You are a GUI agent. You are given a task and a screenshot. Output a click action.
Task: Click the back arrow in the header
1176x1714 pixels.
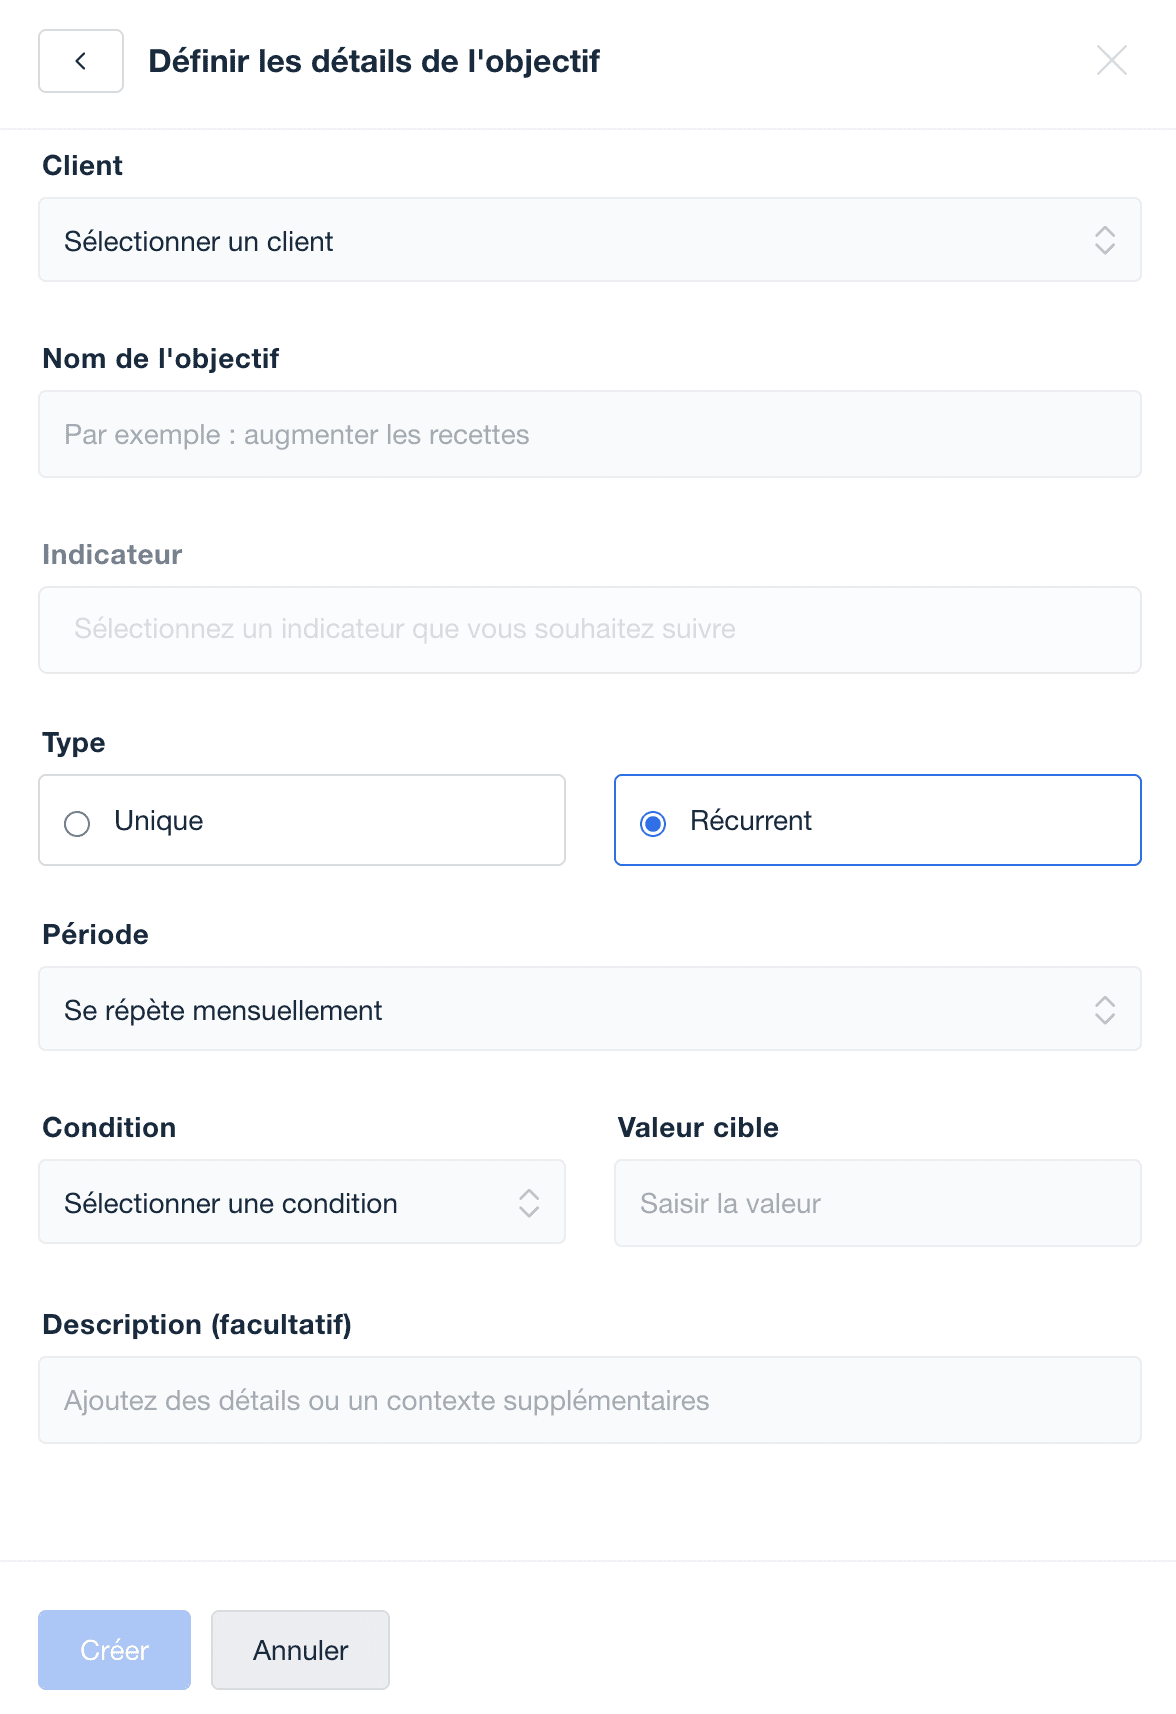click(80, 61)
